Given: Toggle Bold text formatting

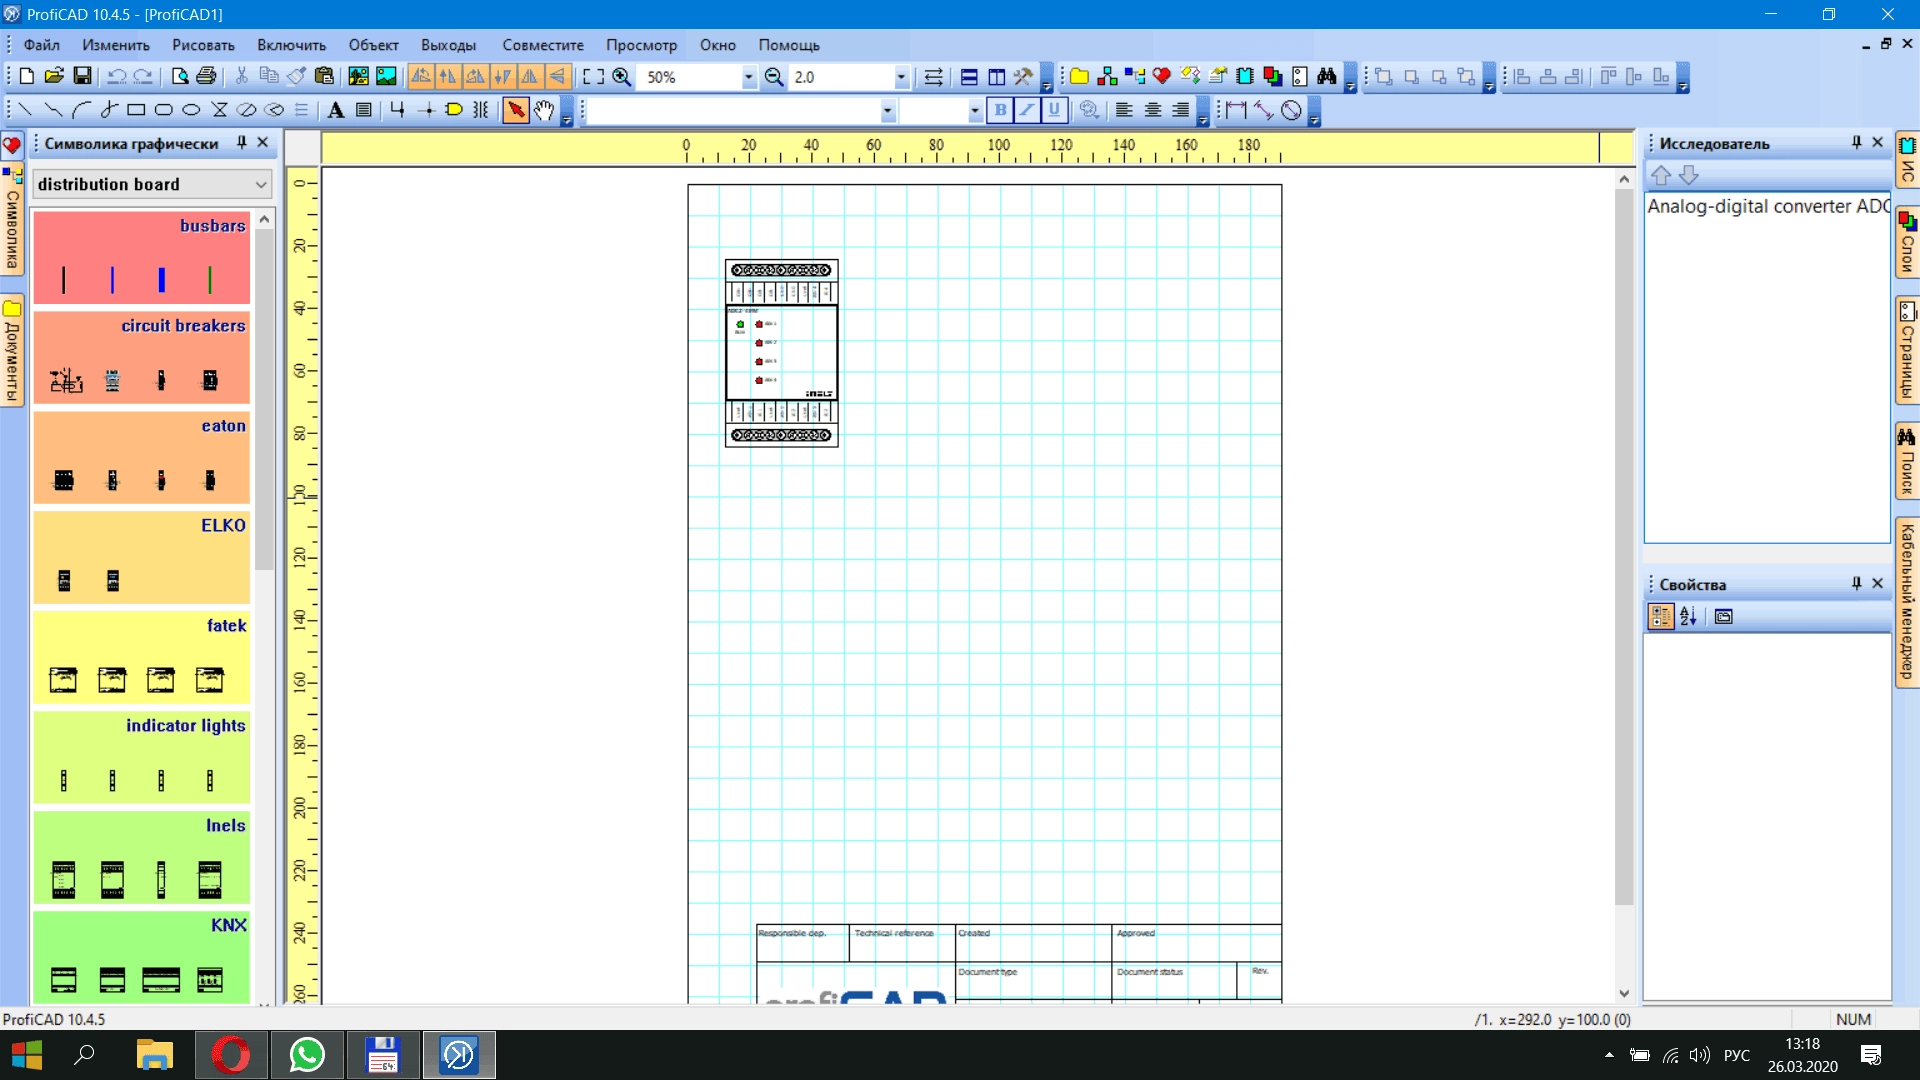Looking at the screenshot, I should point(1000,110).
